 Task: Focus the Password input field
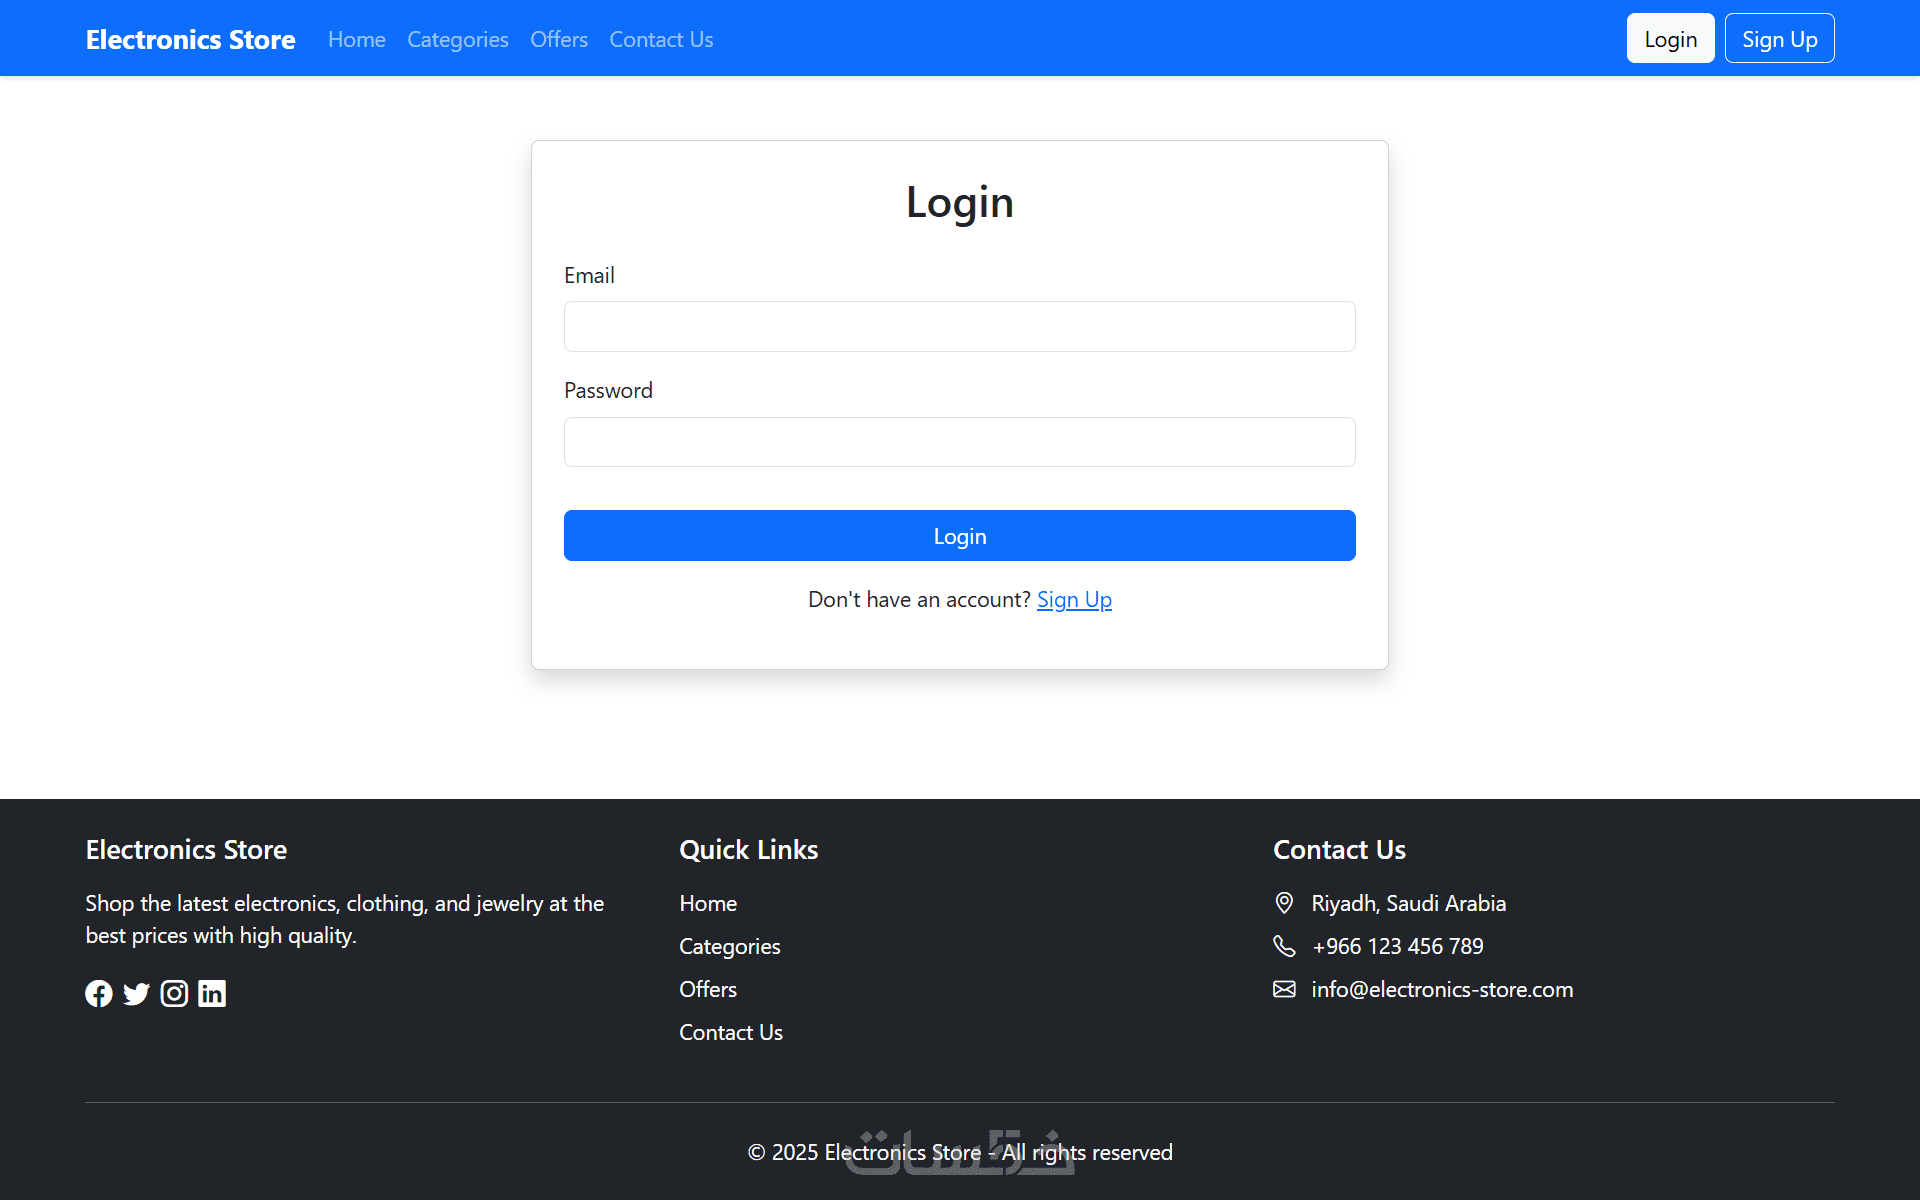[959, 442]
